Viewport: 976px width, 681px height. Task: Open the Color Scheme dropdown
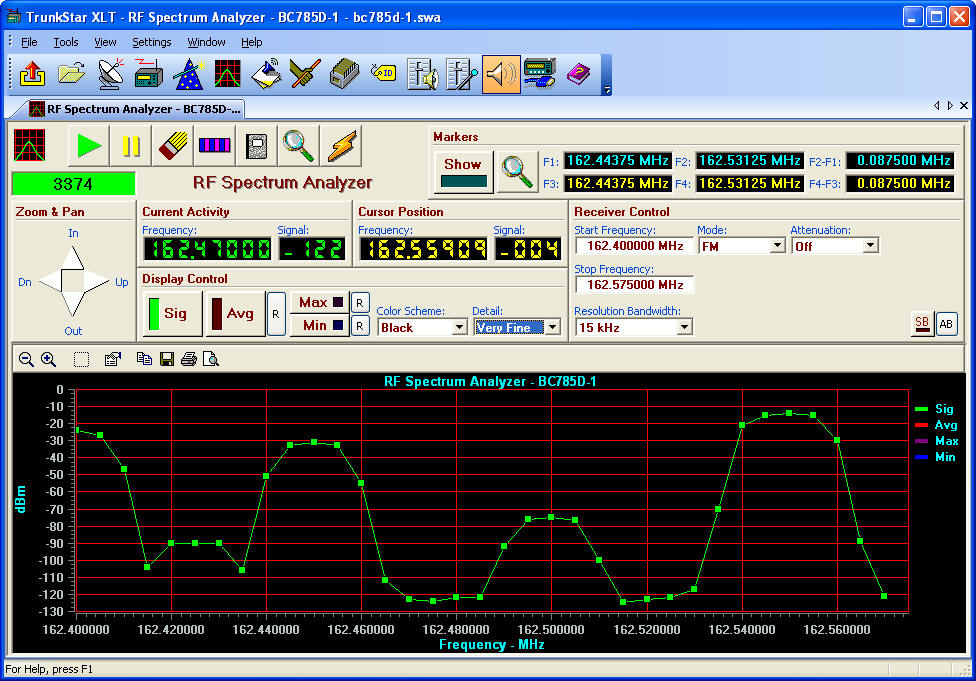tap(459, 327)
